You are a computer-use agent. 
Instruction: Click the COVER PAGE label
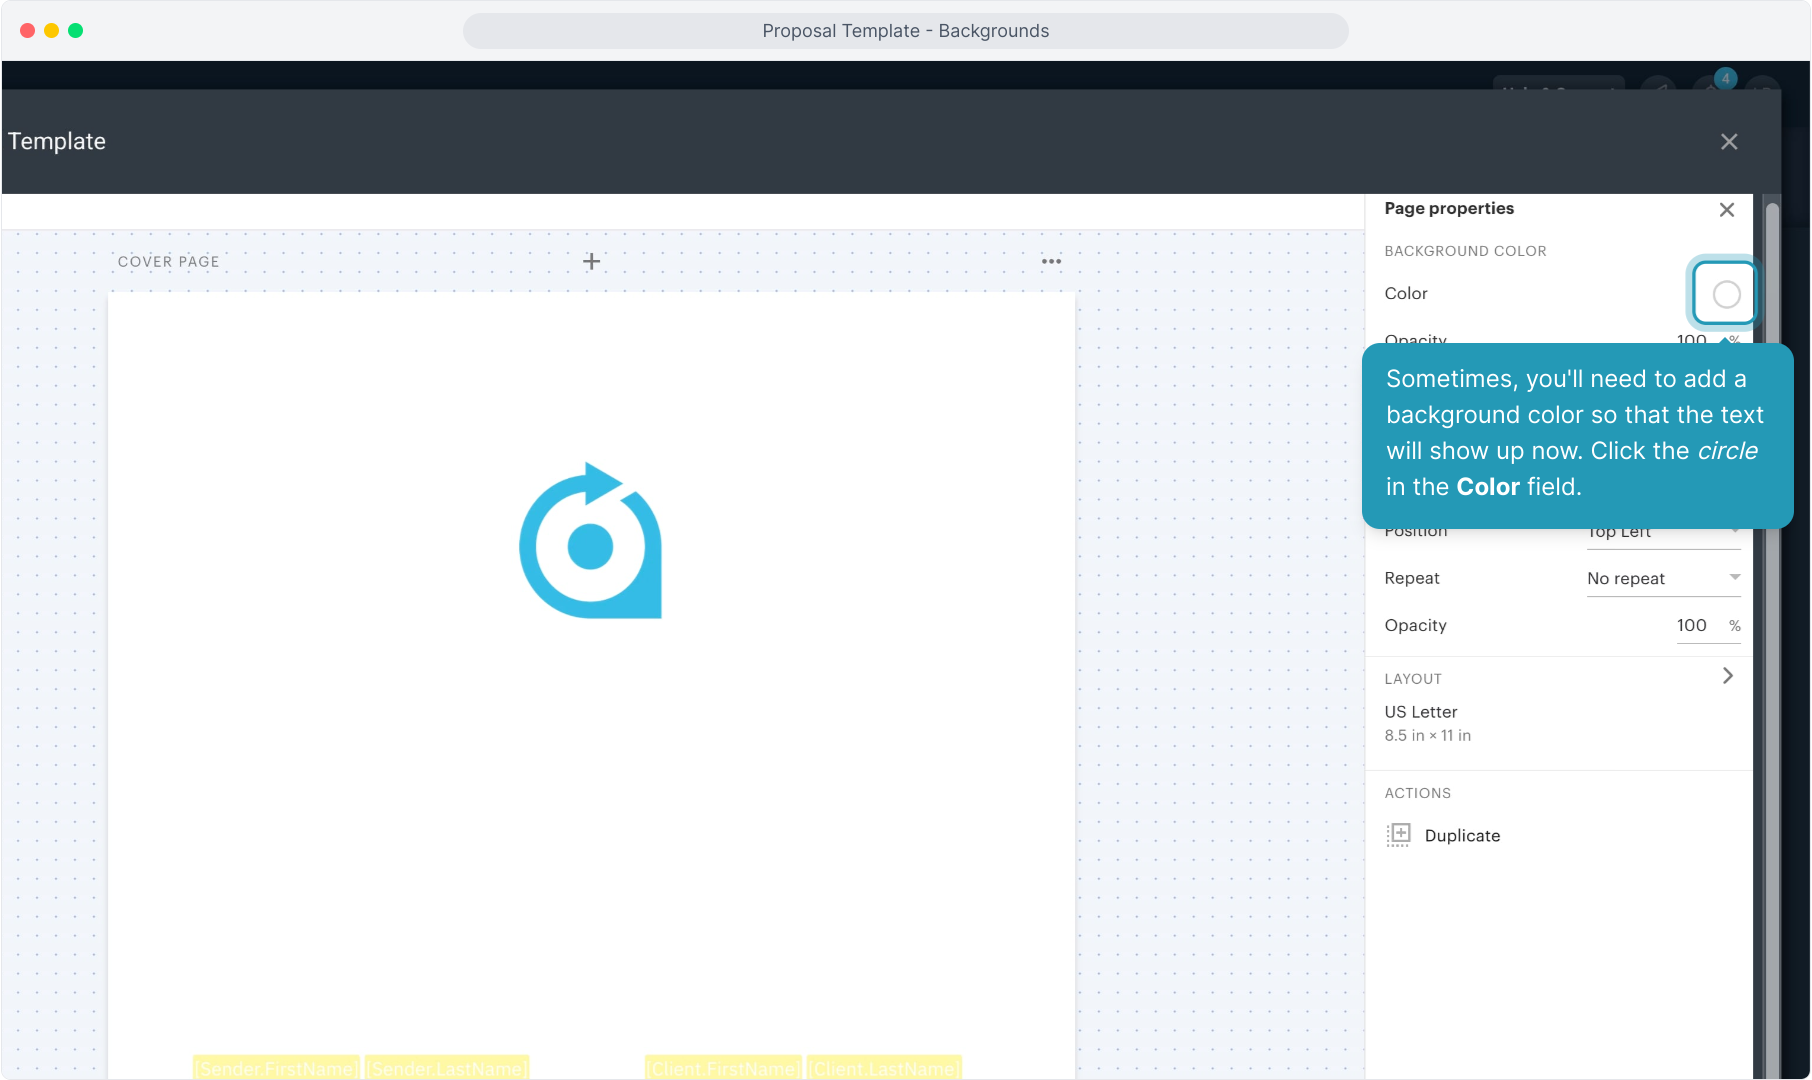point(168,262)
